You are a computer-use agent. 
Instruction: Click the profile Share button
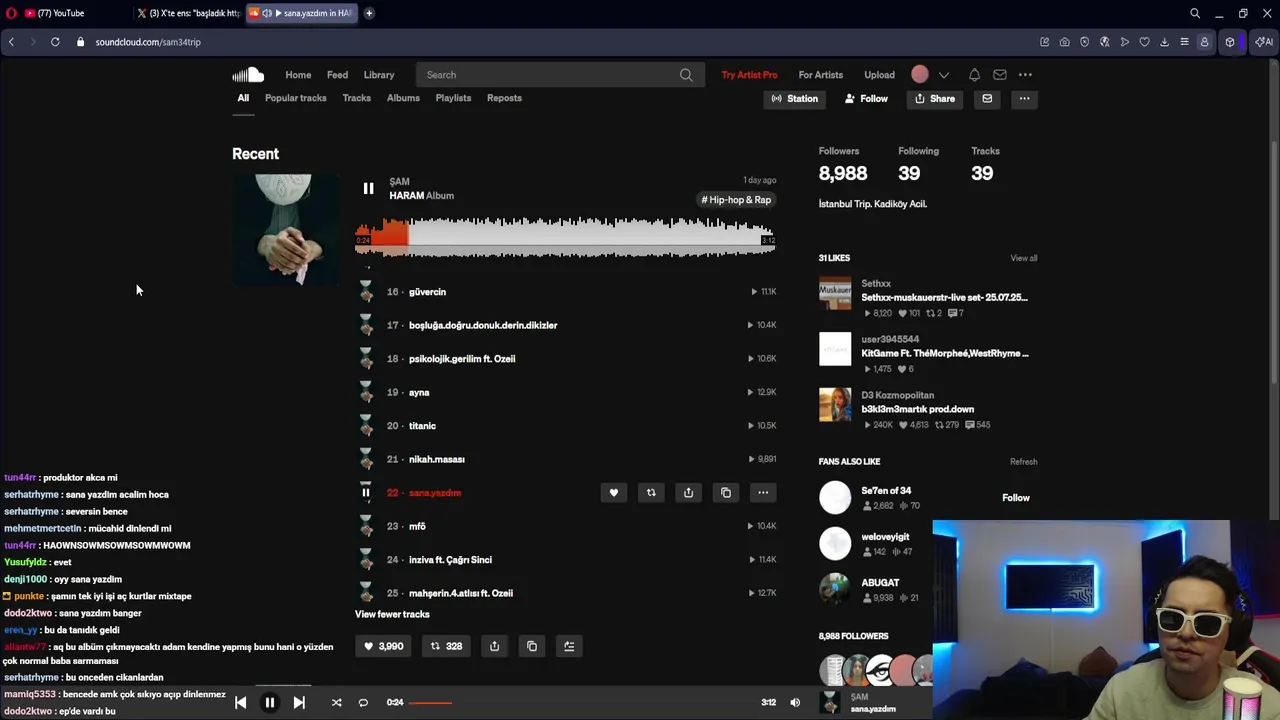[x=935, y=99]
